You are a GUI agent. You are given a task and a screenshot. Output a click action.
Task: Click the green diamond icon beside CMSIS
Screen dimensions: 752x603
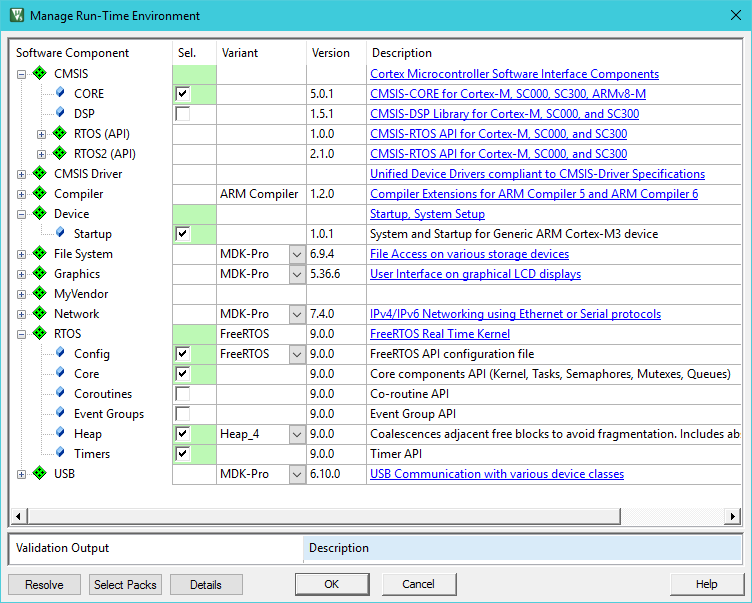pyautogui.click(x=40, y=74)
